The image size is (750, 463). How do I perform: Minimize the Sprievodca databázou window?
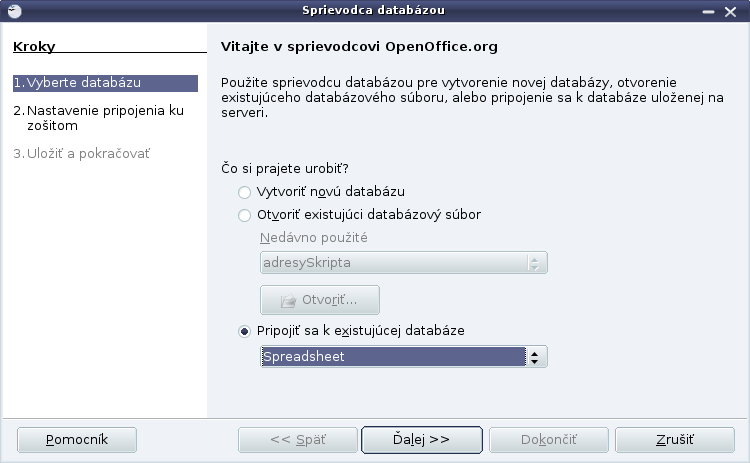click(708, 11)
